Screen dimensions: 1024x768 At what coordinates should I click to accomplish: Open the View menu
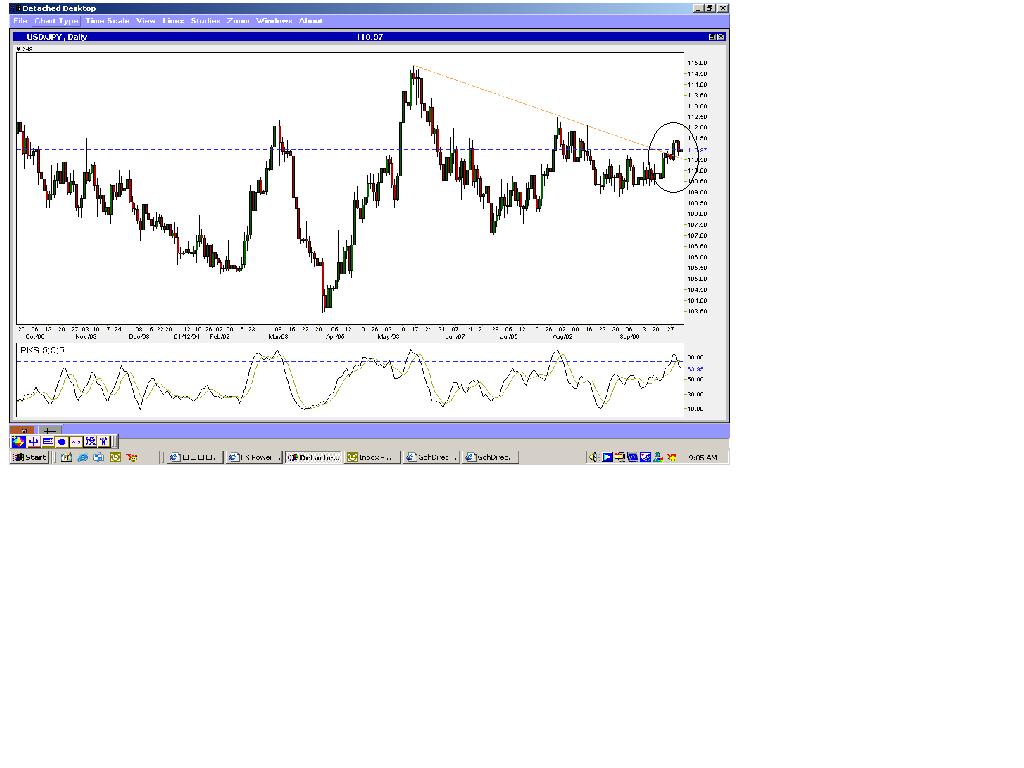(146, 21)
